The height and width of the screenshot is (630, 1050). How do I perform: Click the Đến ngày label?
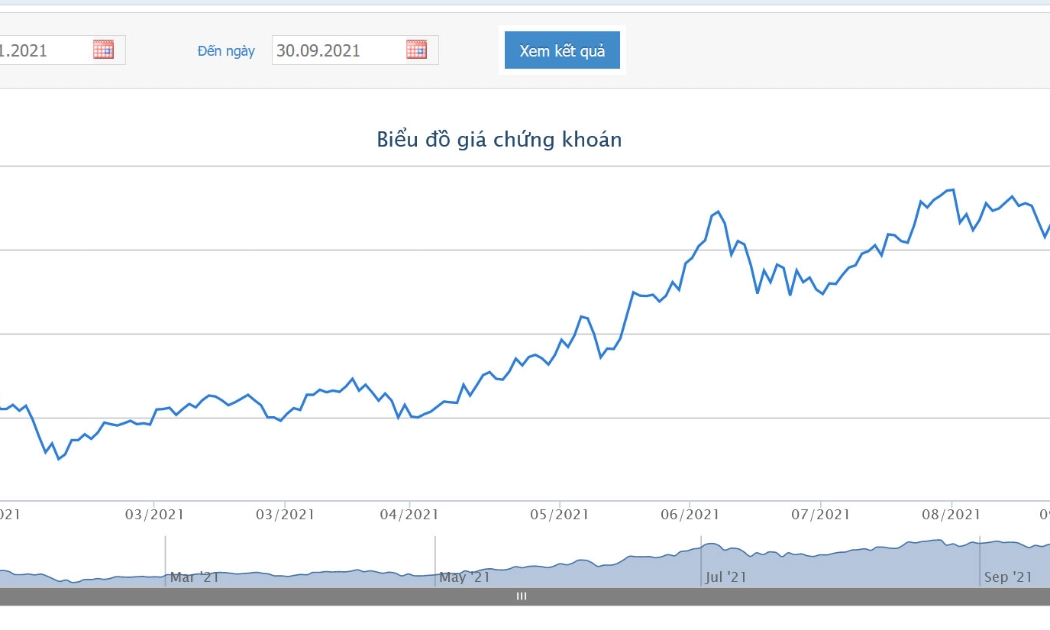pyautogui.click(x=226, y=51)
